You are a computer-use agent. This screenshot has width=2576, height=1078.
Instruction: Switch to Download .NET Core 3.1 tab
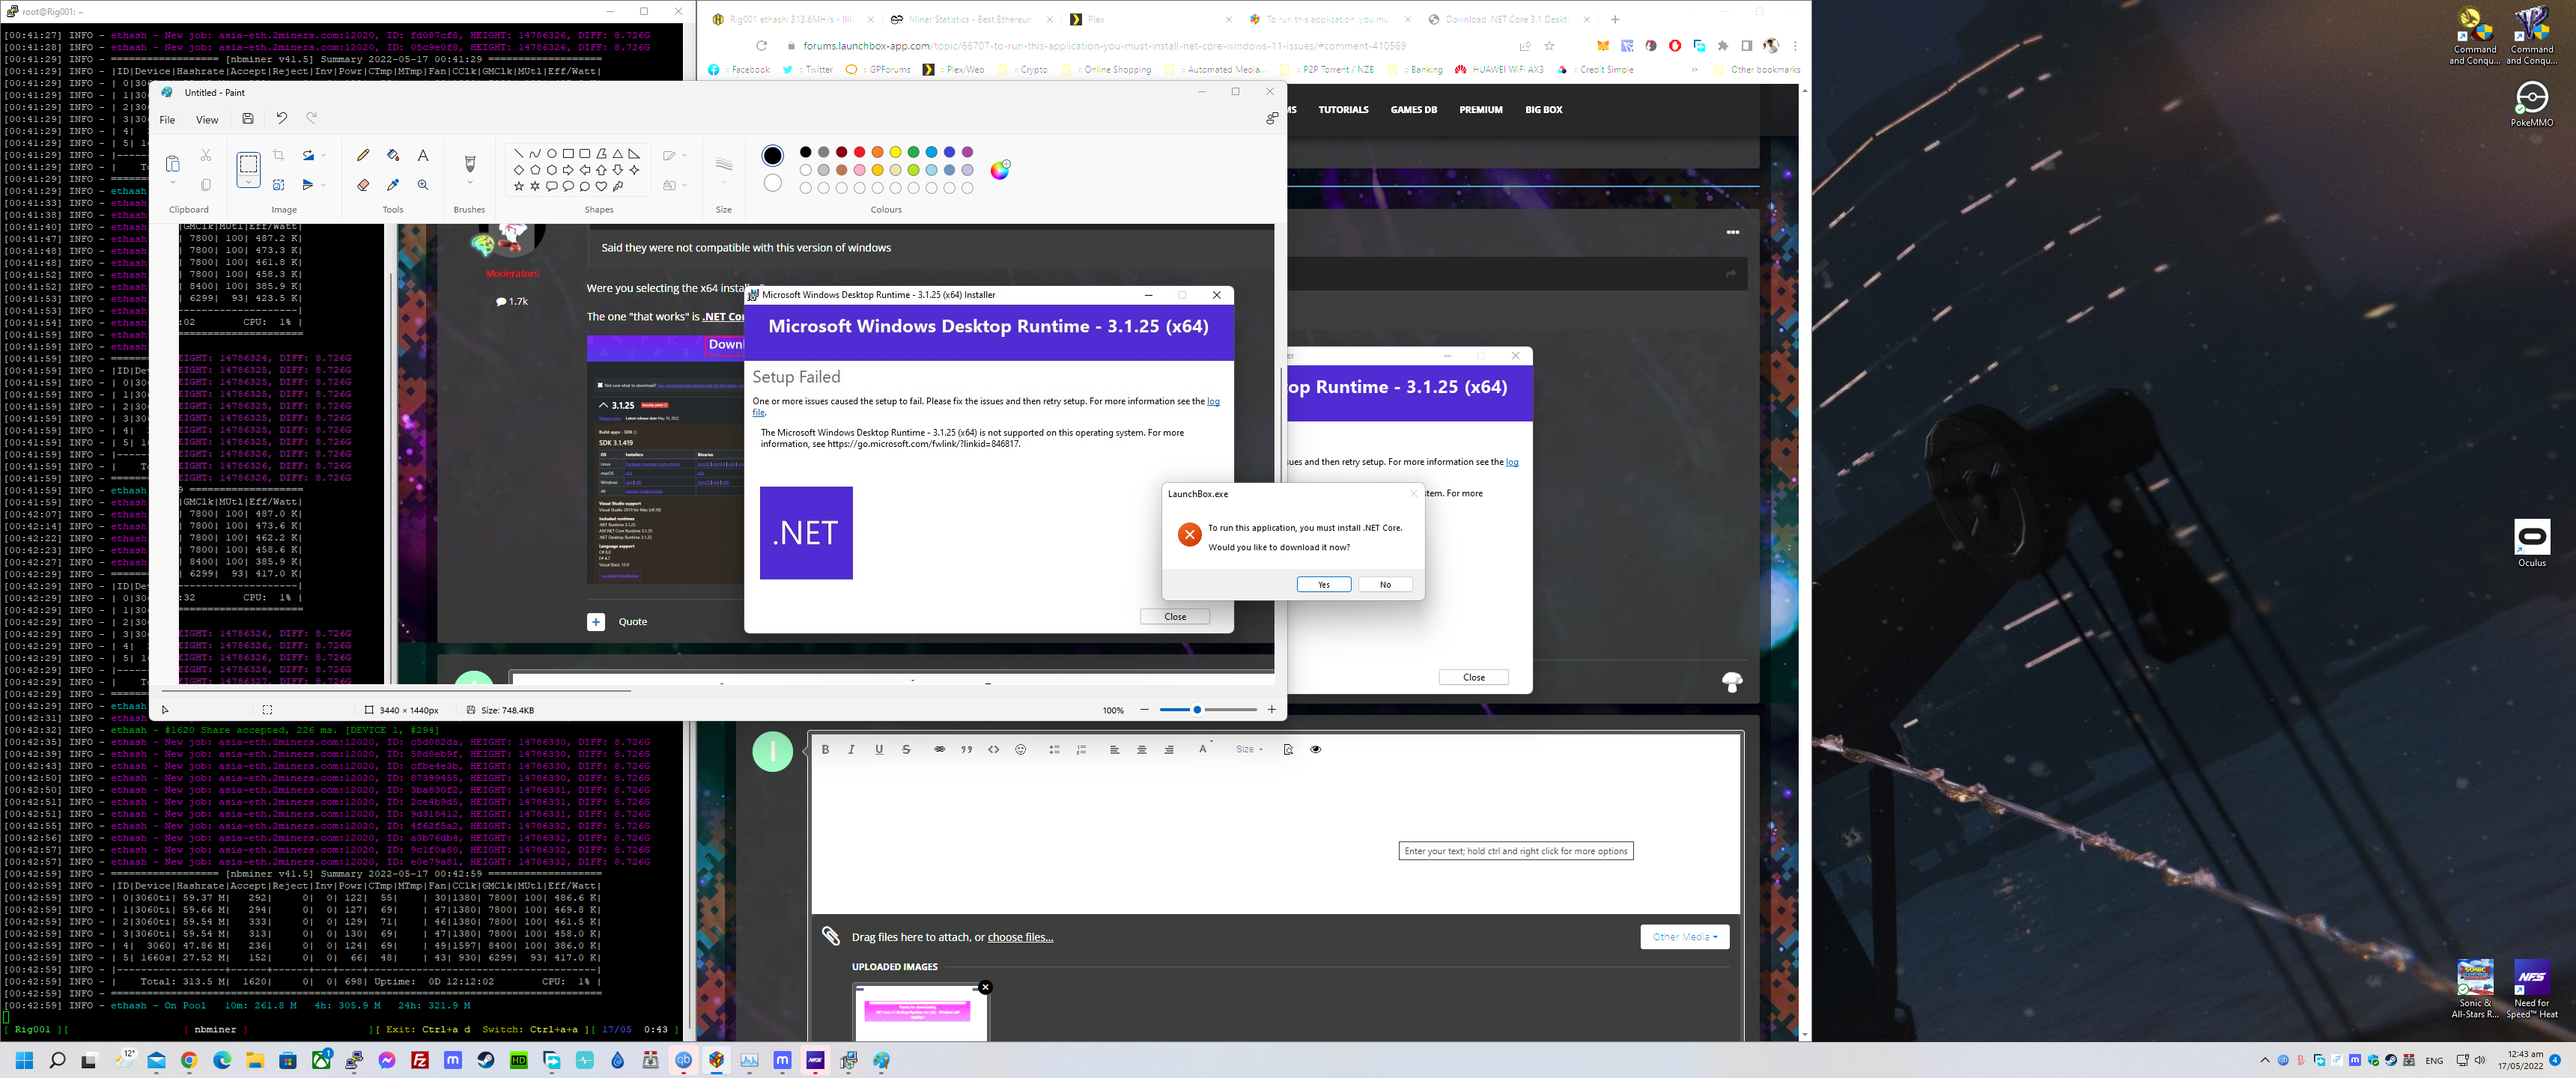pos(1508,19)
